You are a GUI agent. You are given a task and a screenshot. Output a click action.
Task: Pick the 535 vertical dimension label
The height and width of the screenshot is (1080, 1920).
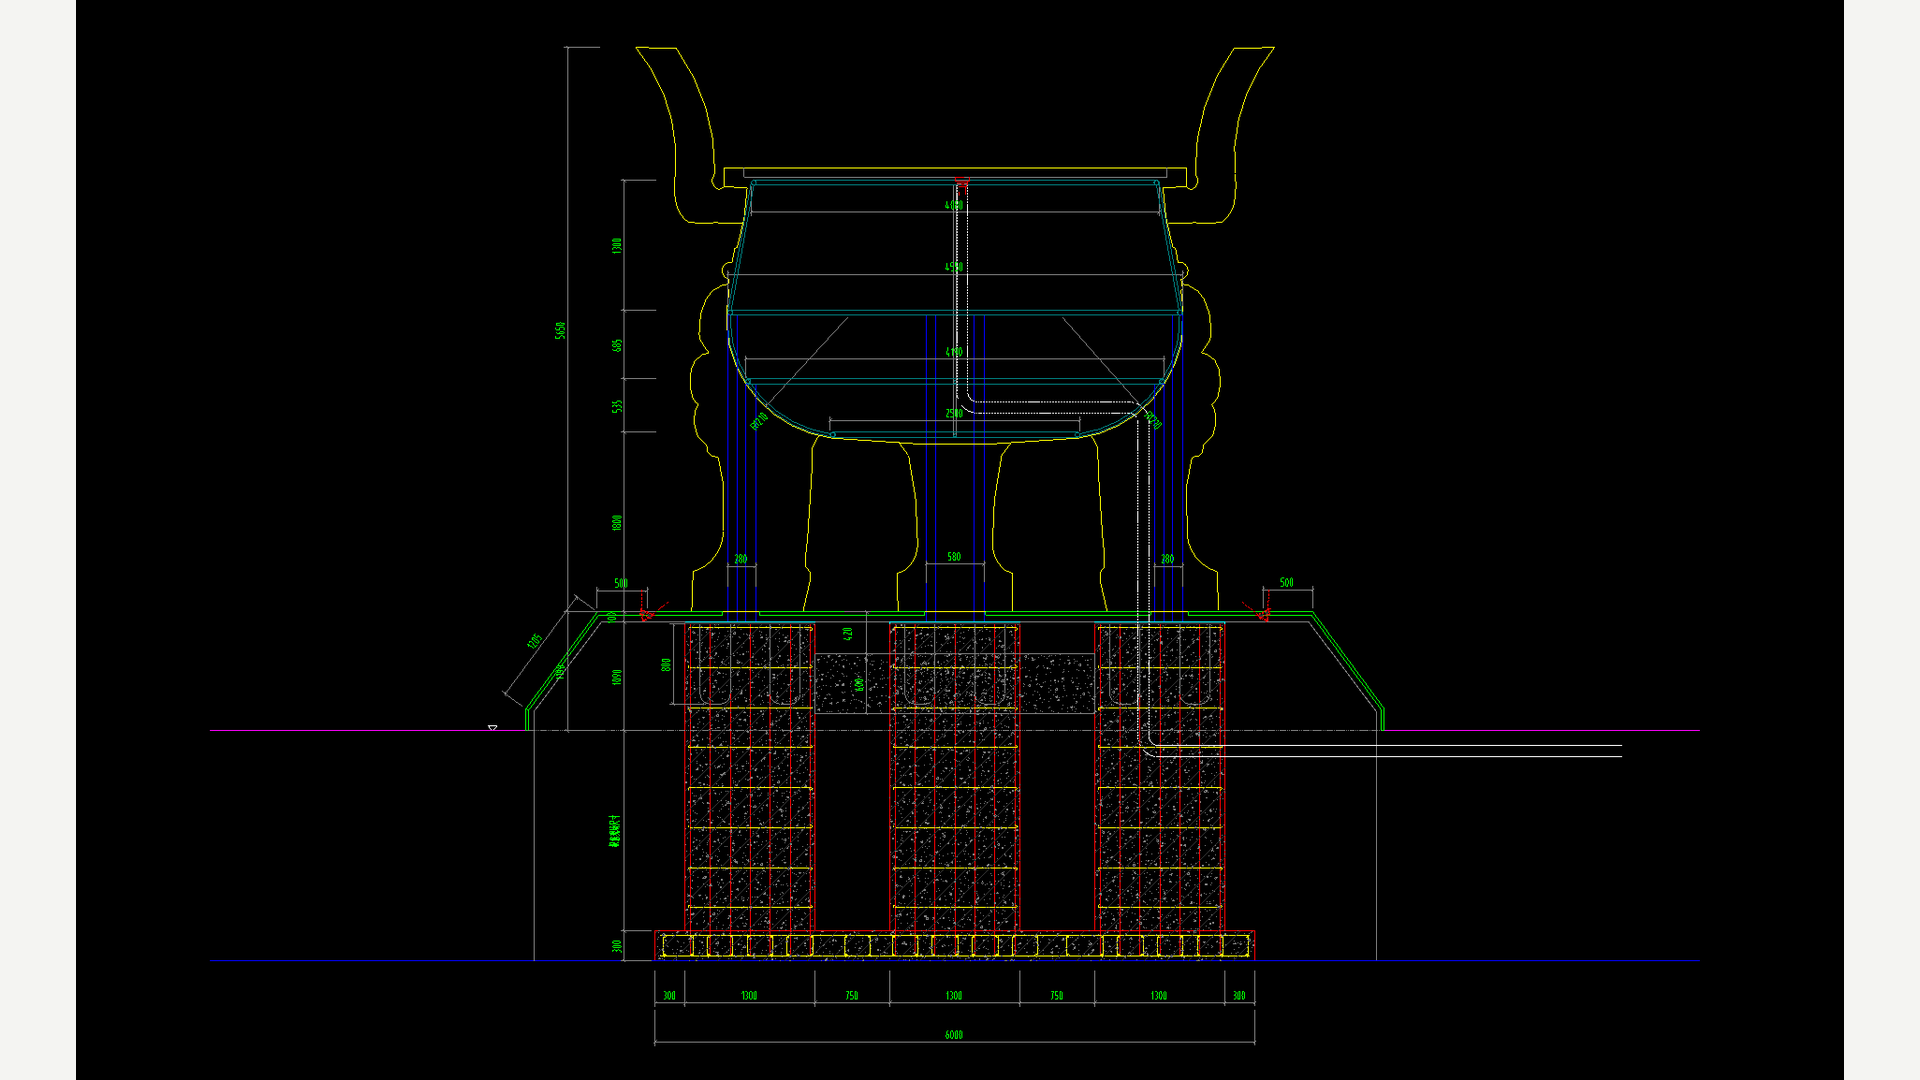point(617,406)
